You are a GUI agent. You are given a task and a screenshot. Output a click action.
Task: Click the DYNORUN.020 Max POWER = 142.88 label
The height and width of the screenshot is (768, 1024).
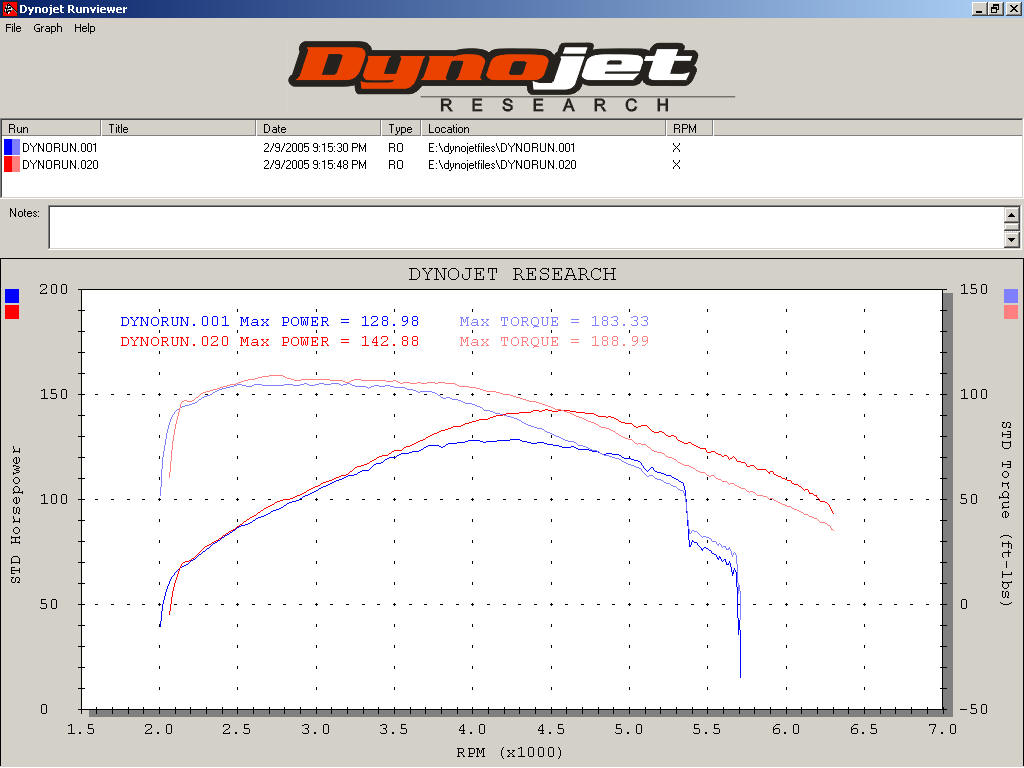pos(270,342)
